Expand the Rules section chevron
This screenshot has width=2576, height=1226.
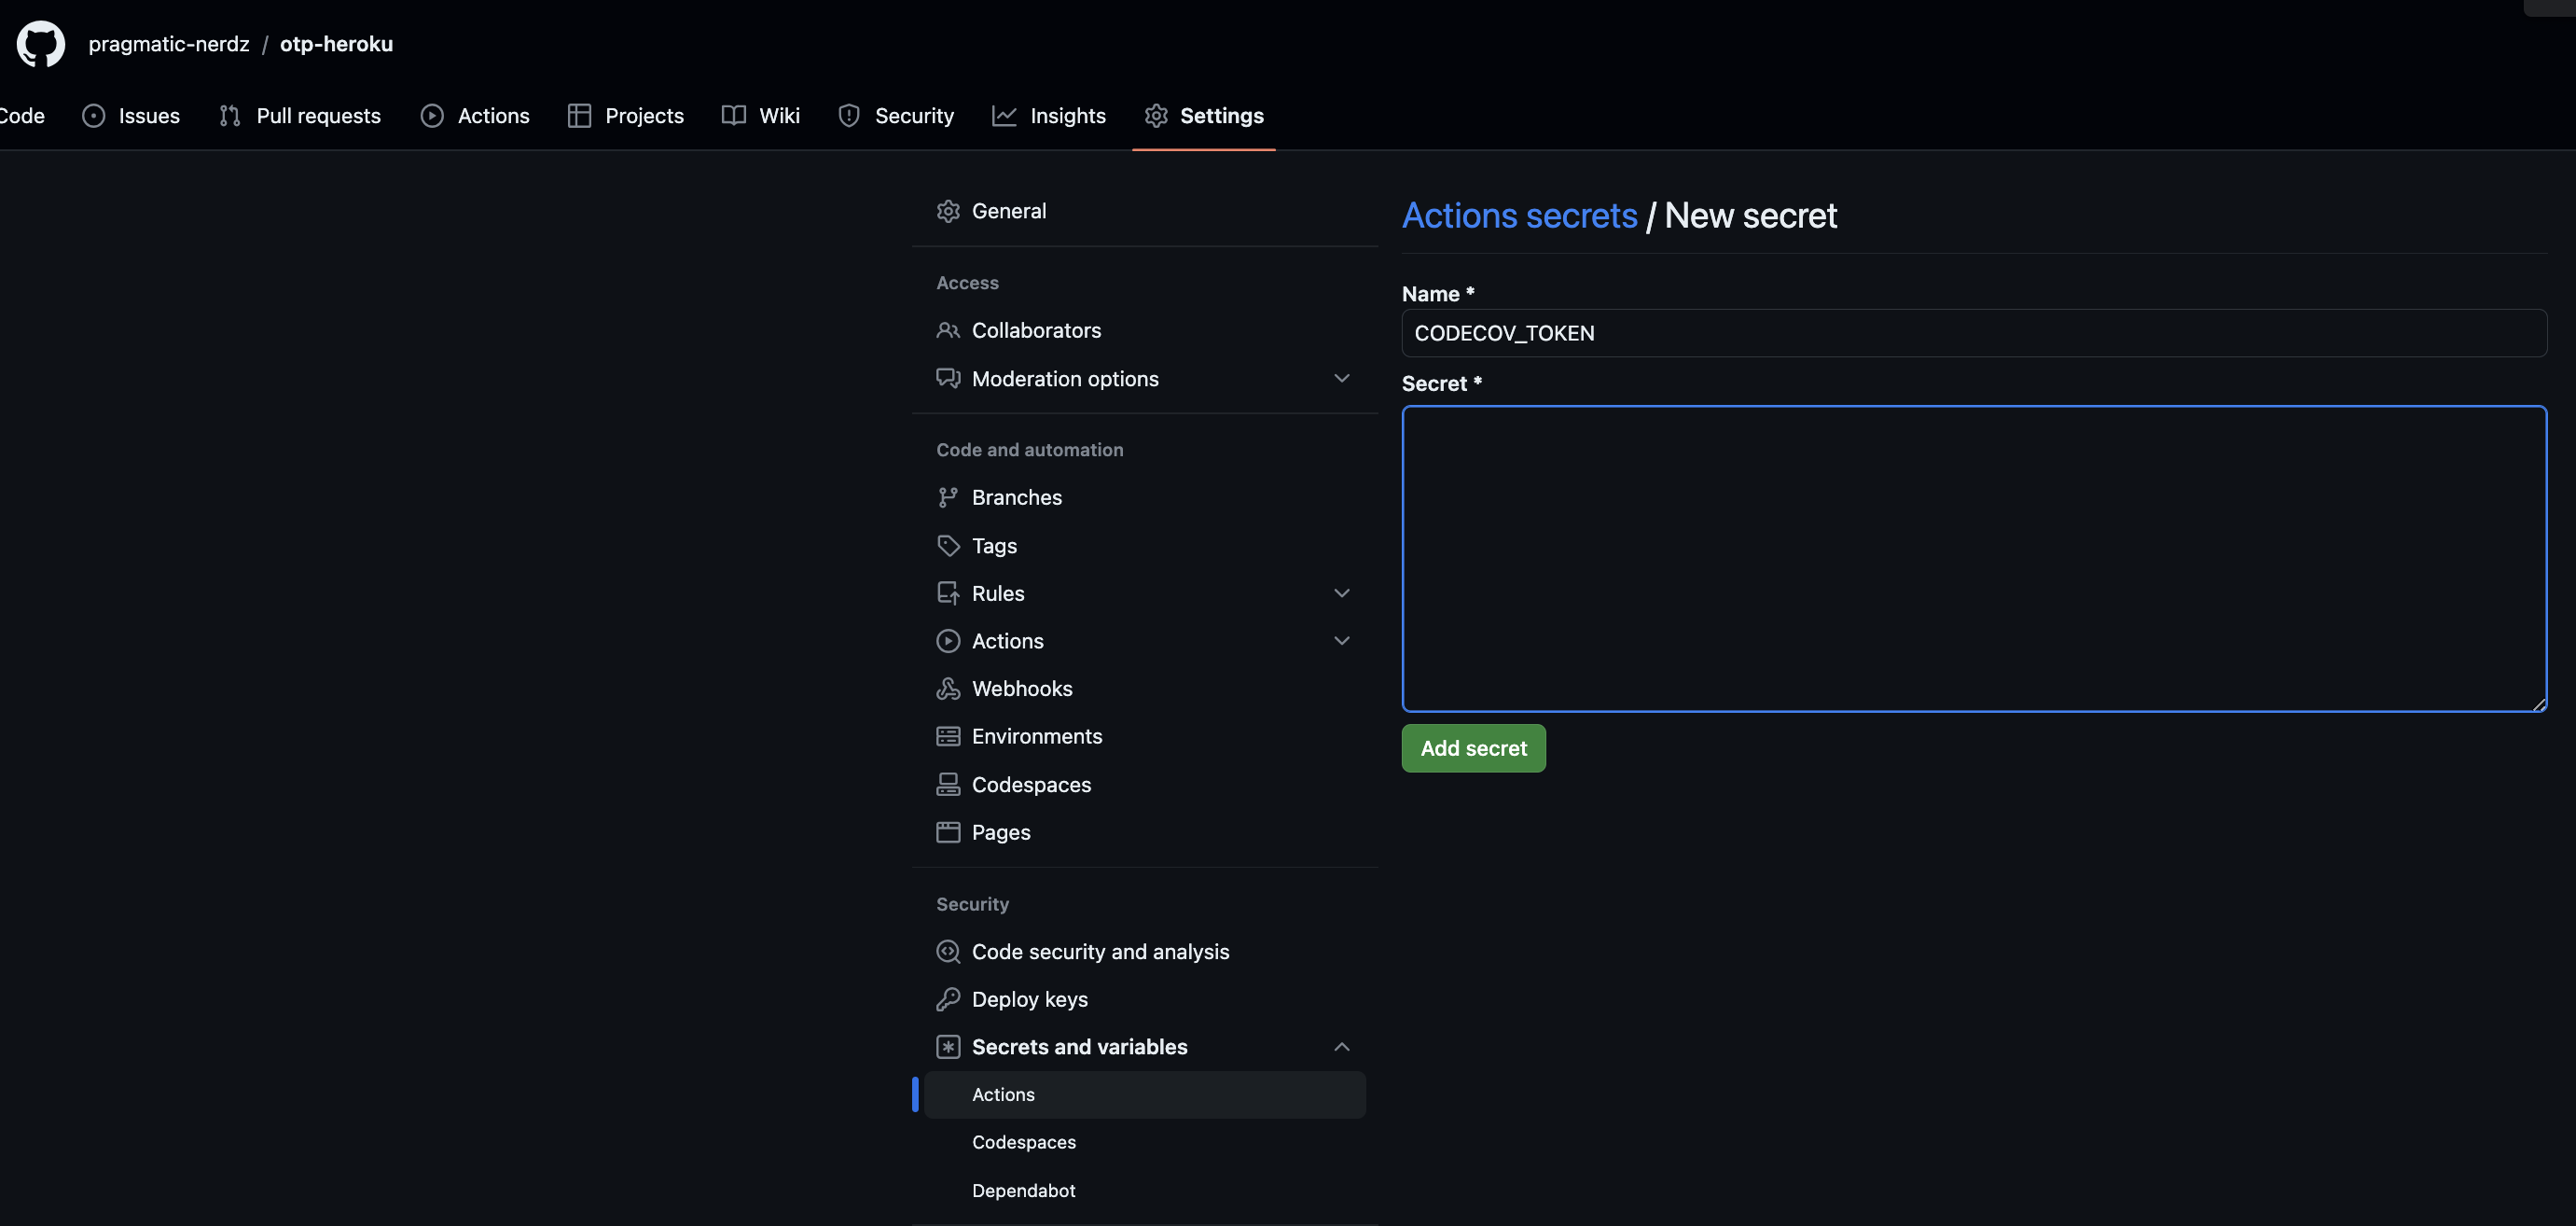[x=1341, y=593]
